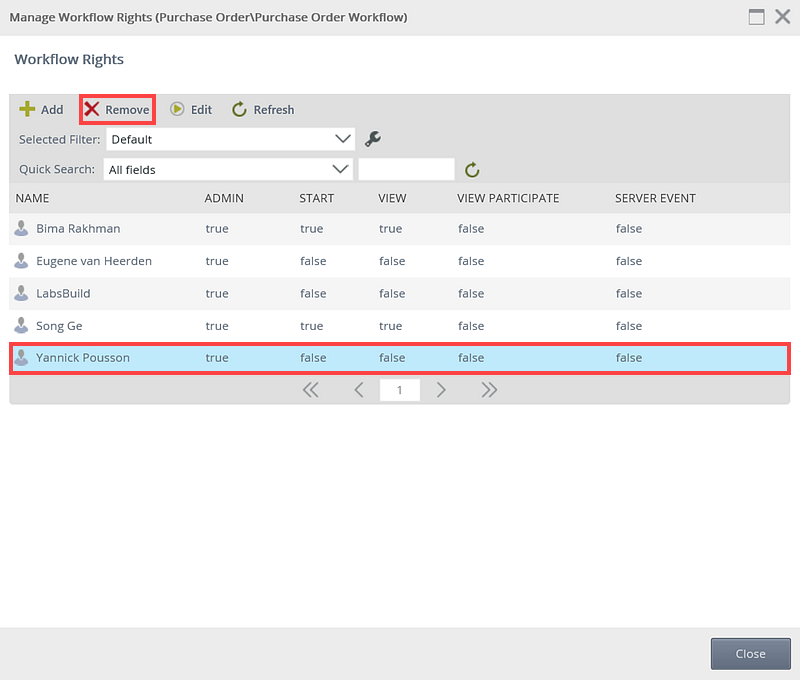Sort by the NAME column header
Screen dimensions: 800x680
[33, 198]
